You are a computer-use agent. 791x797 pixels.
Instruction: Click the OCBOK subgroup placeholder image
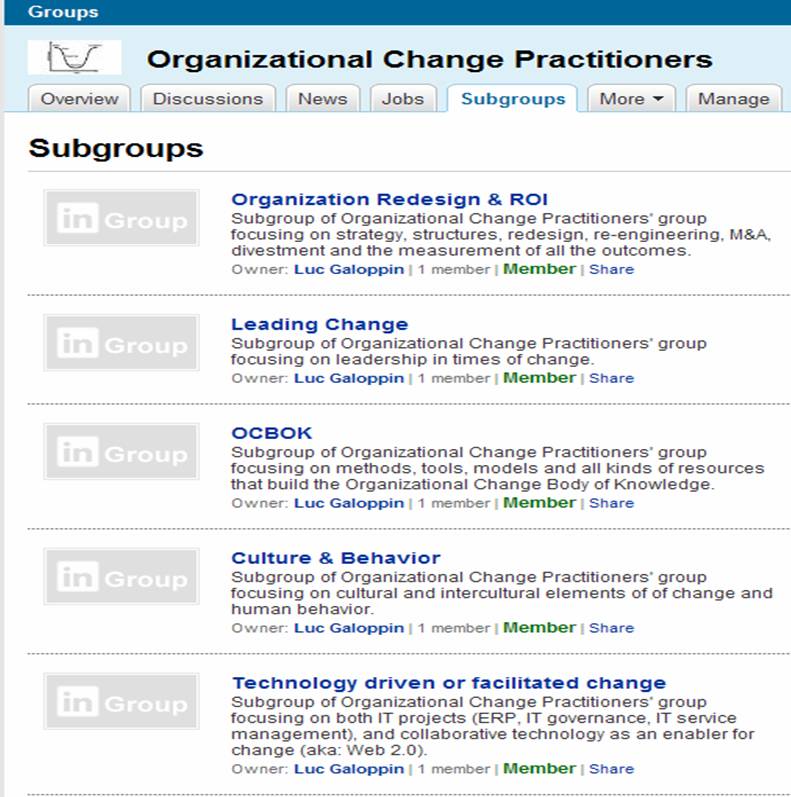click(x=121, y=451)
